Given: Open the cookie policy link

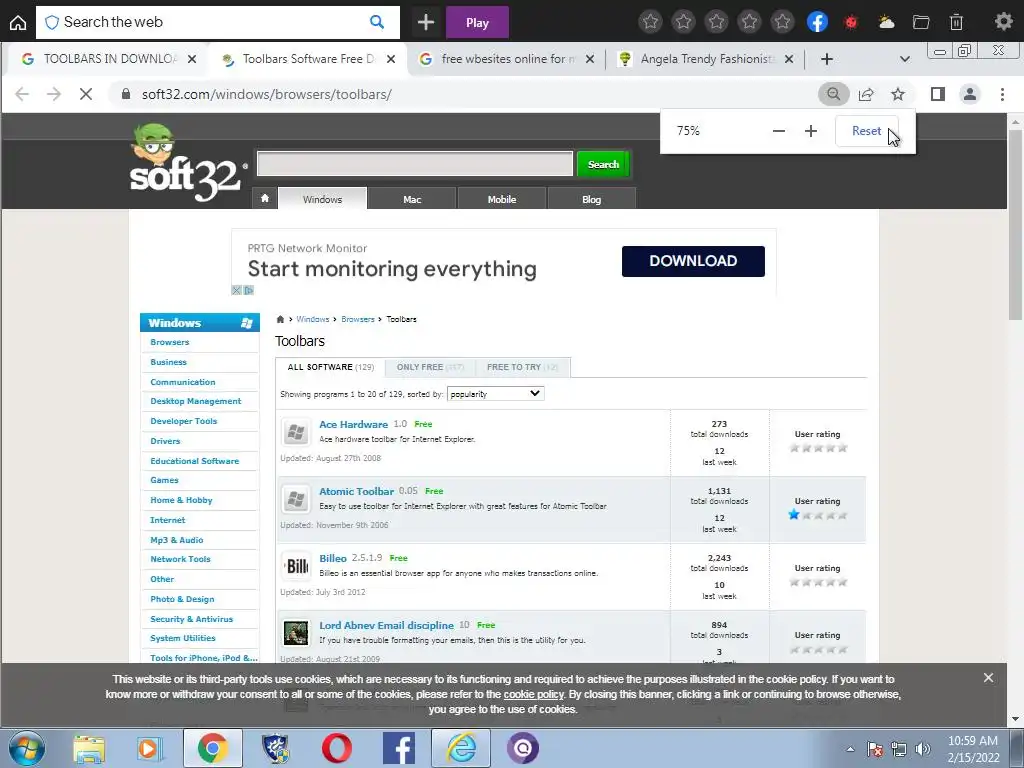Looking at the screenshot, I should [x=534, y=694].
